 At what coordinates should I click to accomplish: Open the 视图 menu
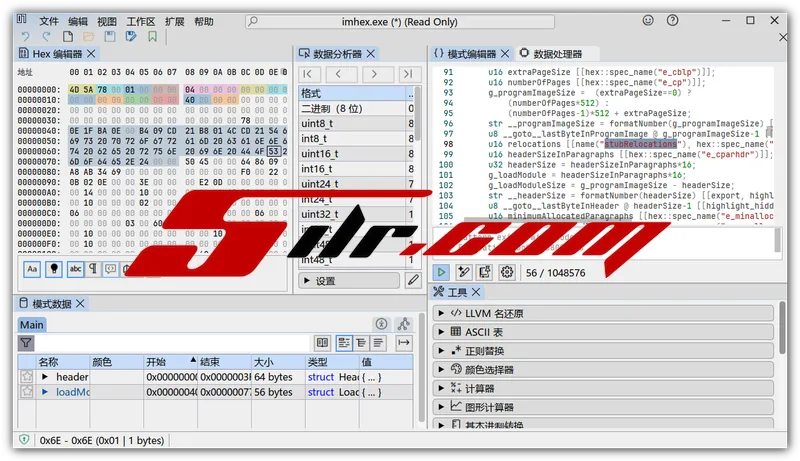[107, 21]
